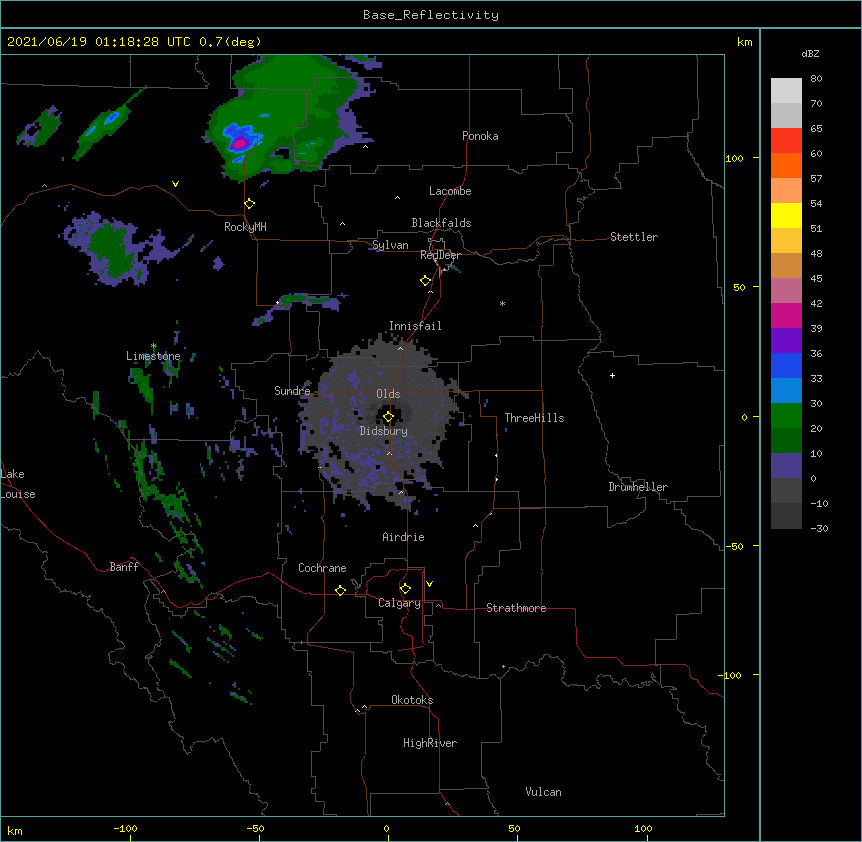The width and height of the screenshot is (862, 842).
Task: Click the green echo cell west of RockyMH
Action: (x=113, y=250)
